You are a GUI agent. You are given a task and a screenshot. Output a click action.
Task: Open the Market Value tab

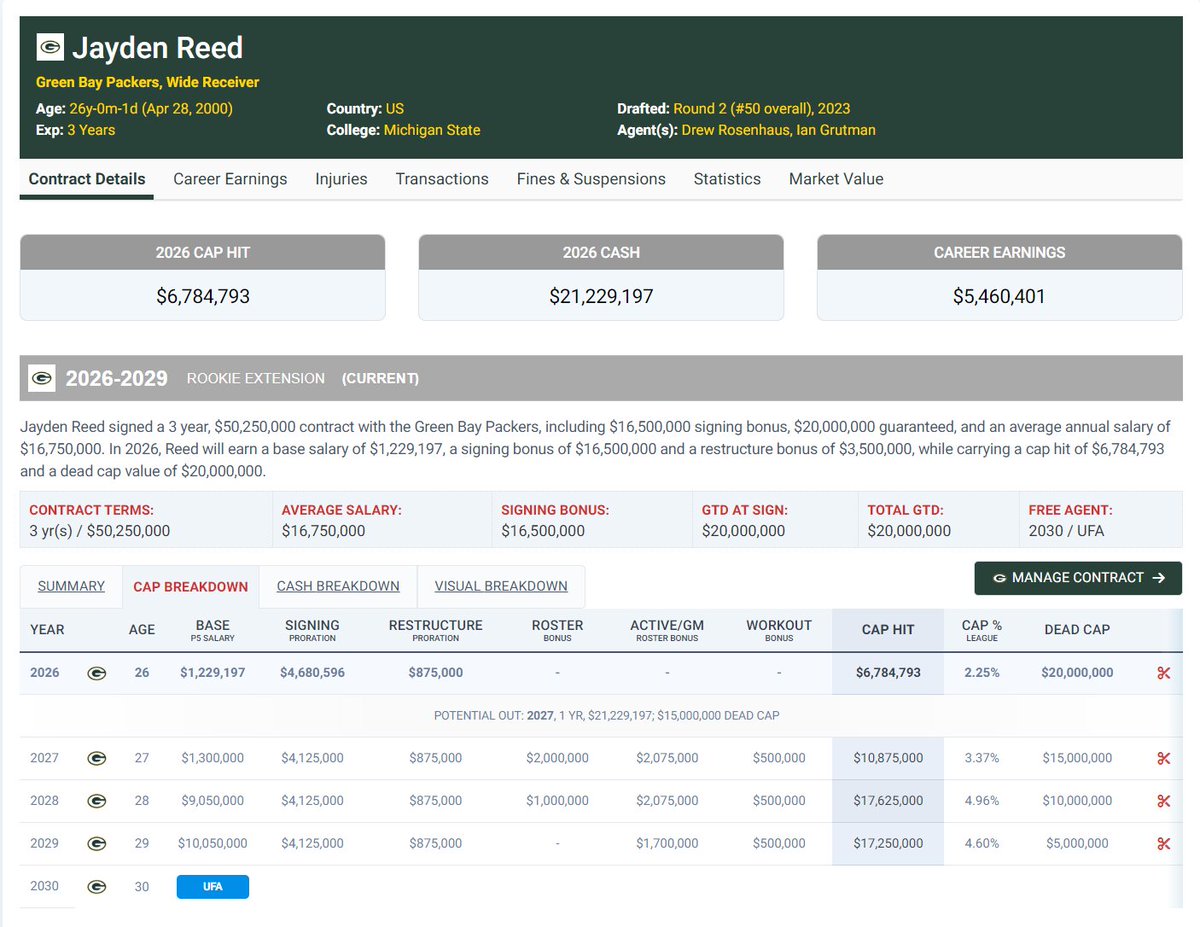tap(836, 179)
